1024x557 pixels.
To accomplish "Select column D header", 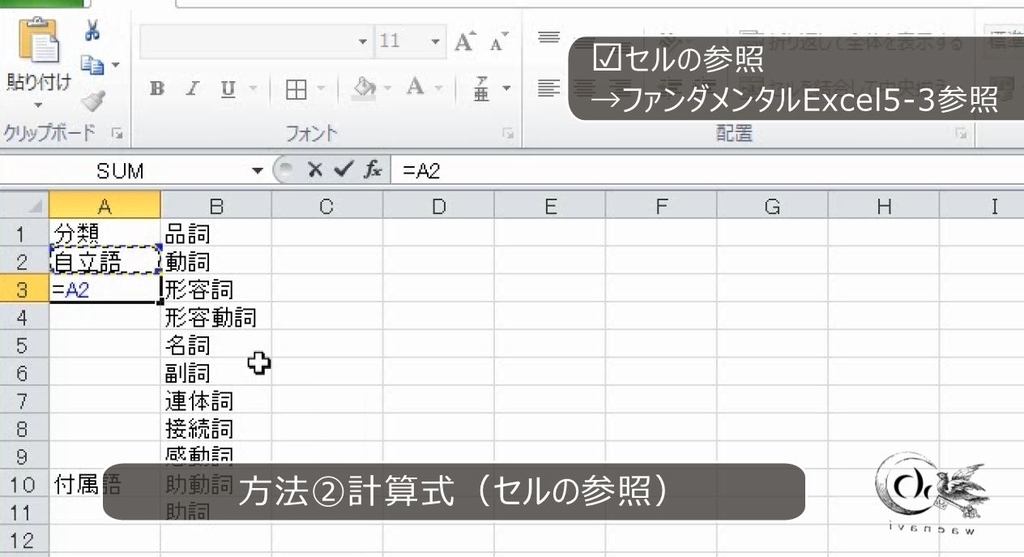I will click(439, 206).
